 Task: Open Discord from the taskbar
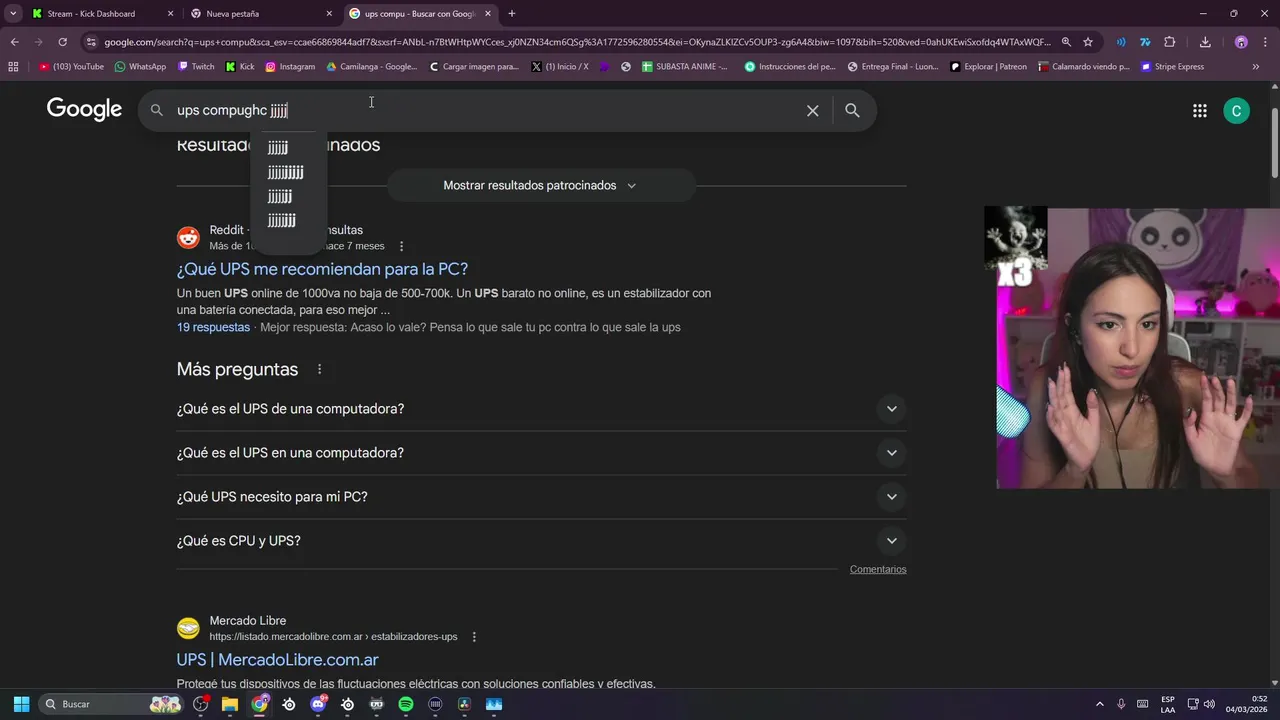click(318, 704)
